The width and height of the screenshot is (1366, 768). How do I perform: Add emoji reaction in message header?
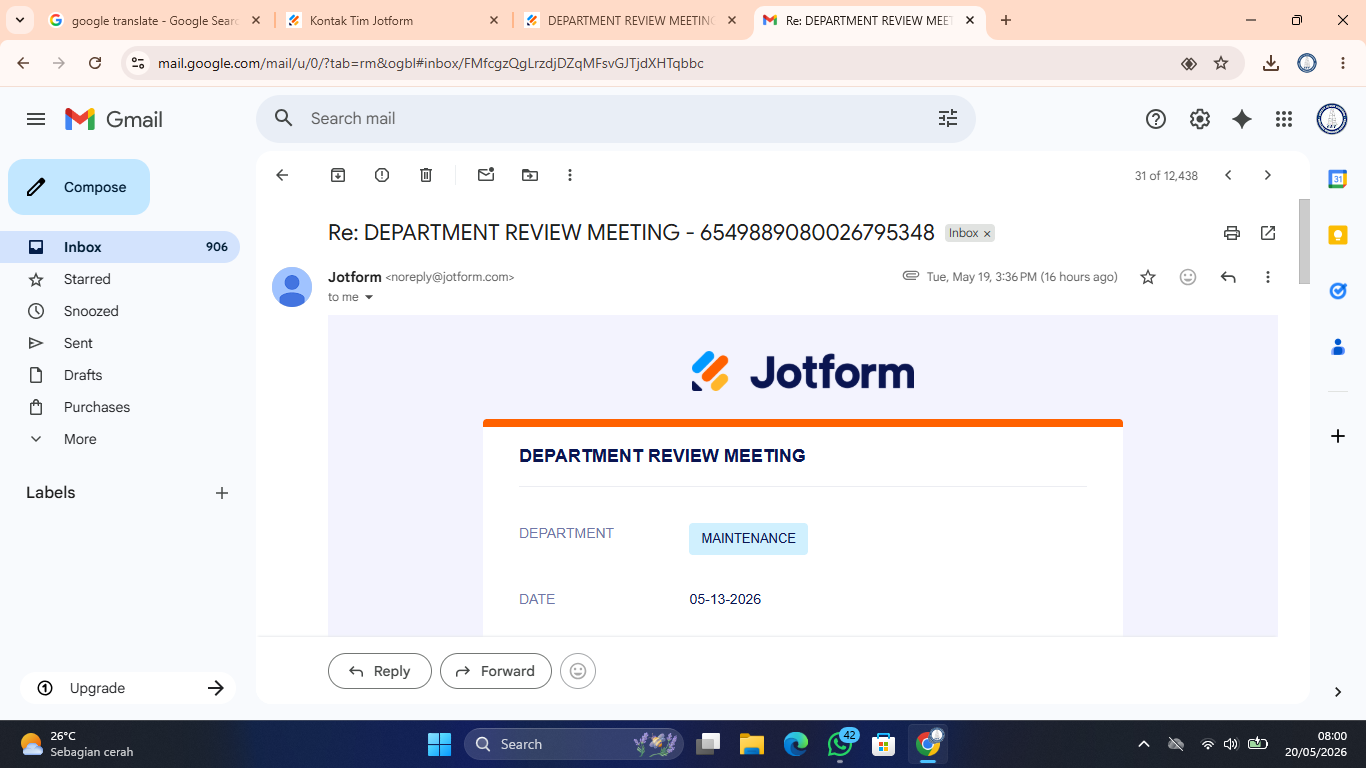[1188, 277]
